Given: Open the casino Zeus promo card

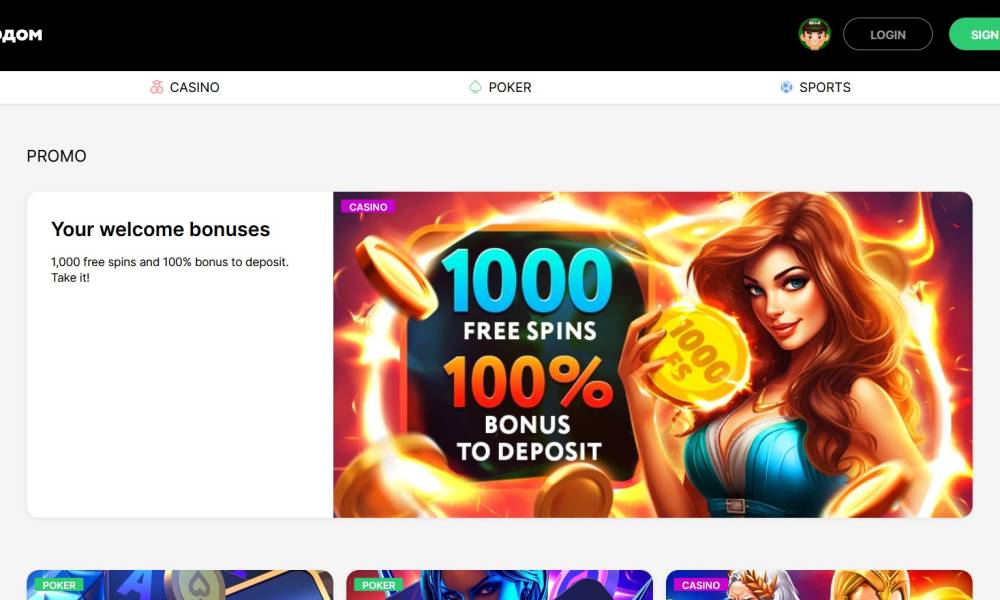Looking at the screenshot, I should tap(819, 585).
